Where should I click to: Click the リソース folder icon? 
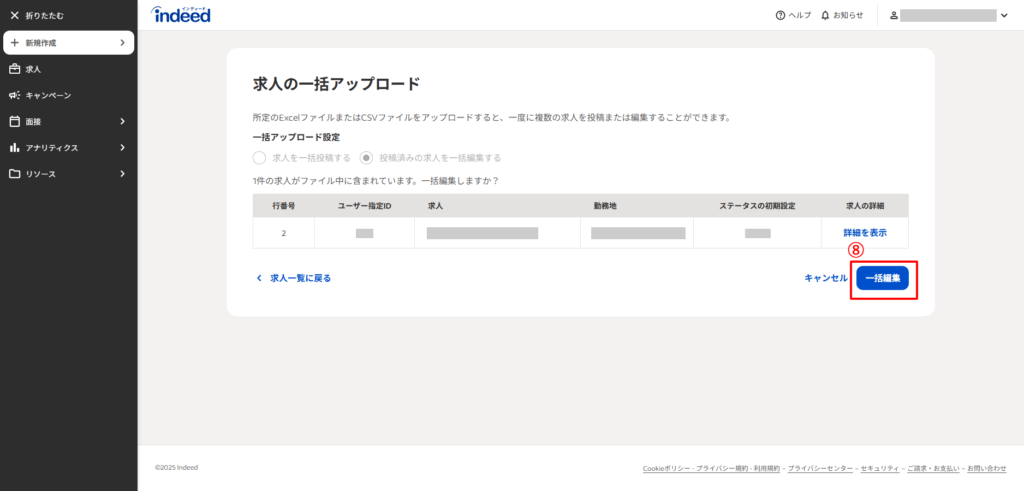(14, 173)
